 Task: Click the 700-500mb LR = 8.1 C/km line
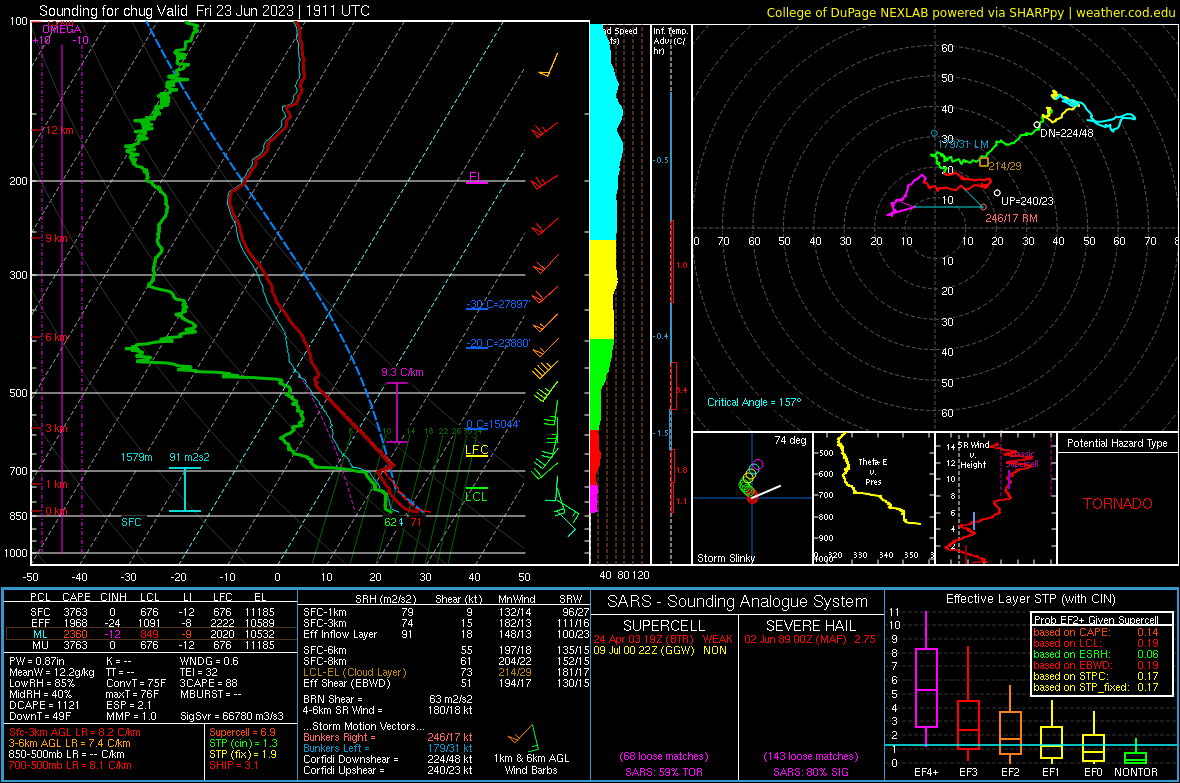click(x=70, y=765)
